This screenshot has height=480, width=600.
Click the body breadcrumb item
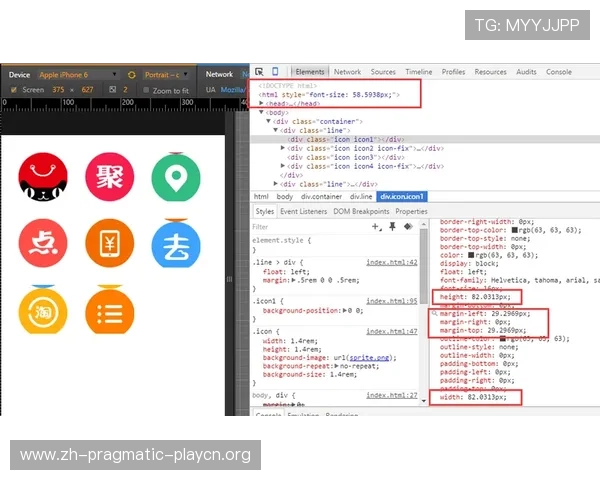pos(285,196)
